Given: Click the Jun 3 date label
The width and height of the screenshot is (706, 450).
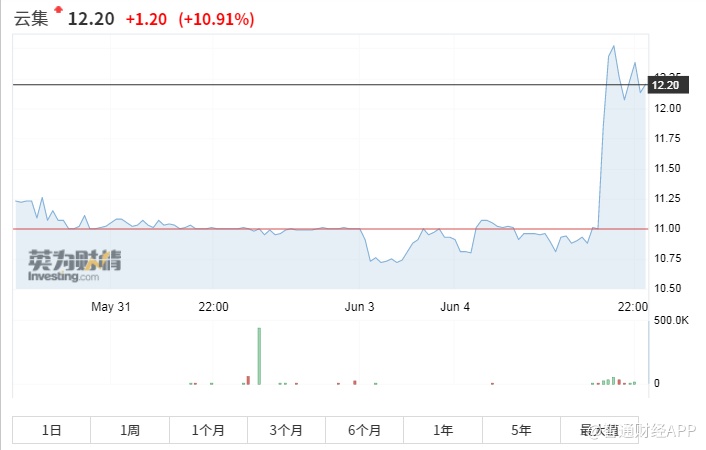Looking at the screenshot, I should 358,307.
